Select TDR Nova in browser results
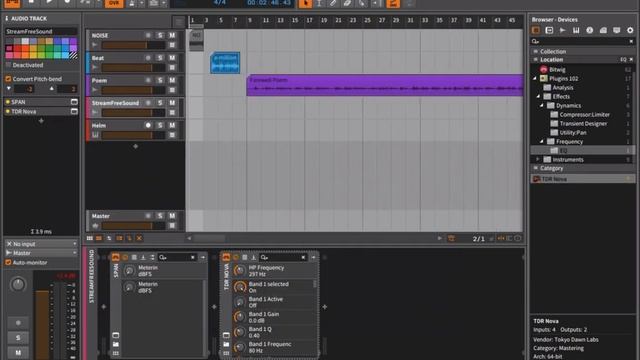This screenshot has width=640, height=360. point(583,179)
